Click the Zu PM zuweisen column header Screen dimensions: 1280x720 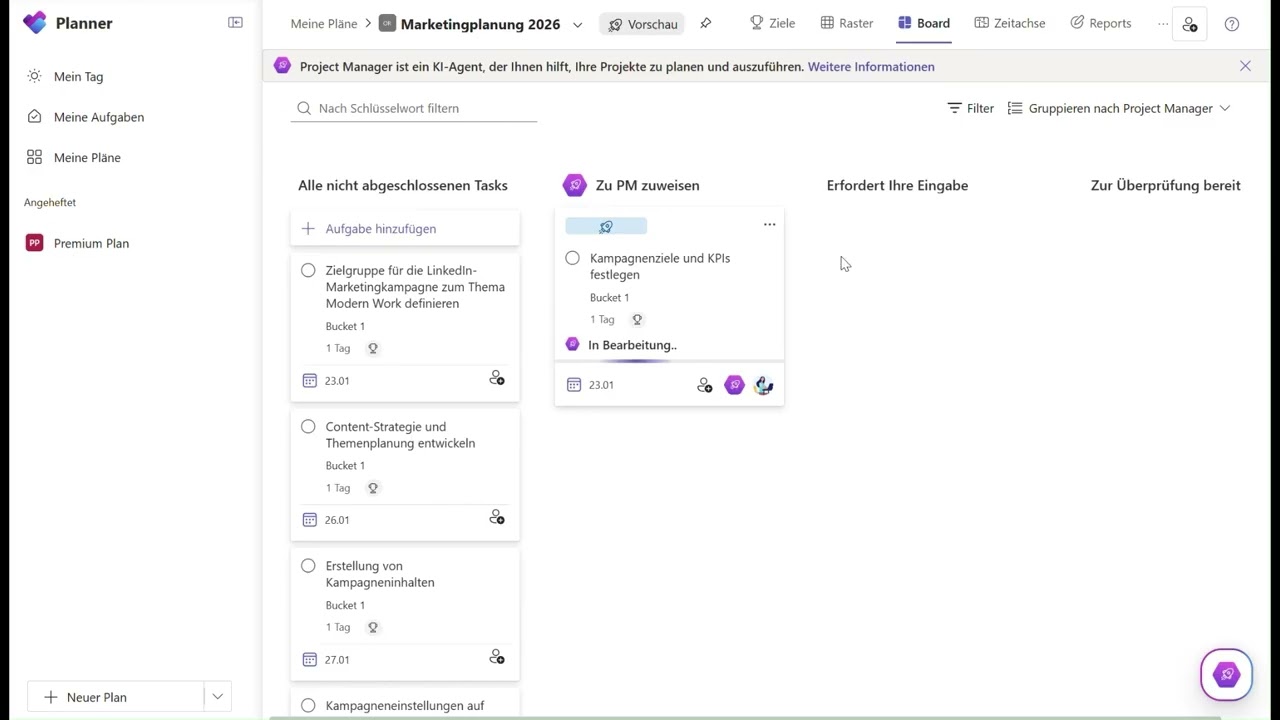(647, 185)
